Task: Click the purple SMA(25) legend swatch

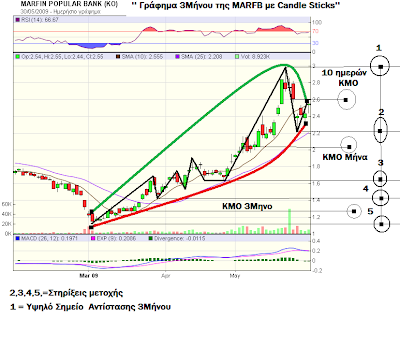Action: (178, 57)
